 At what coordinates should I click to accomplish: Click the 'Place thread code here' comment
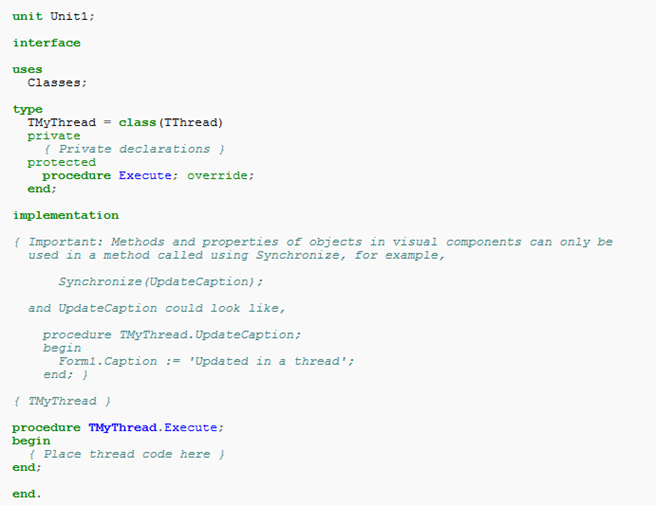click(x=127, y=454)
